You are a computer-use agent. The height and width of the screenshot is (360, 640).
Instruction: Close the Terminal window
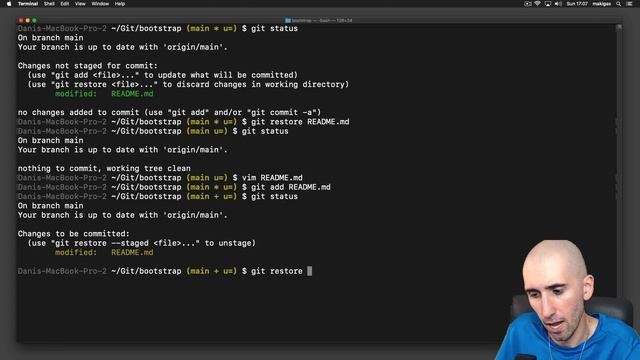(x=21, y=20)
